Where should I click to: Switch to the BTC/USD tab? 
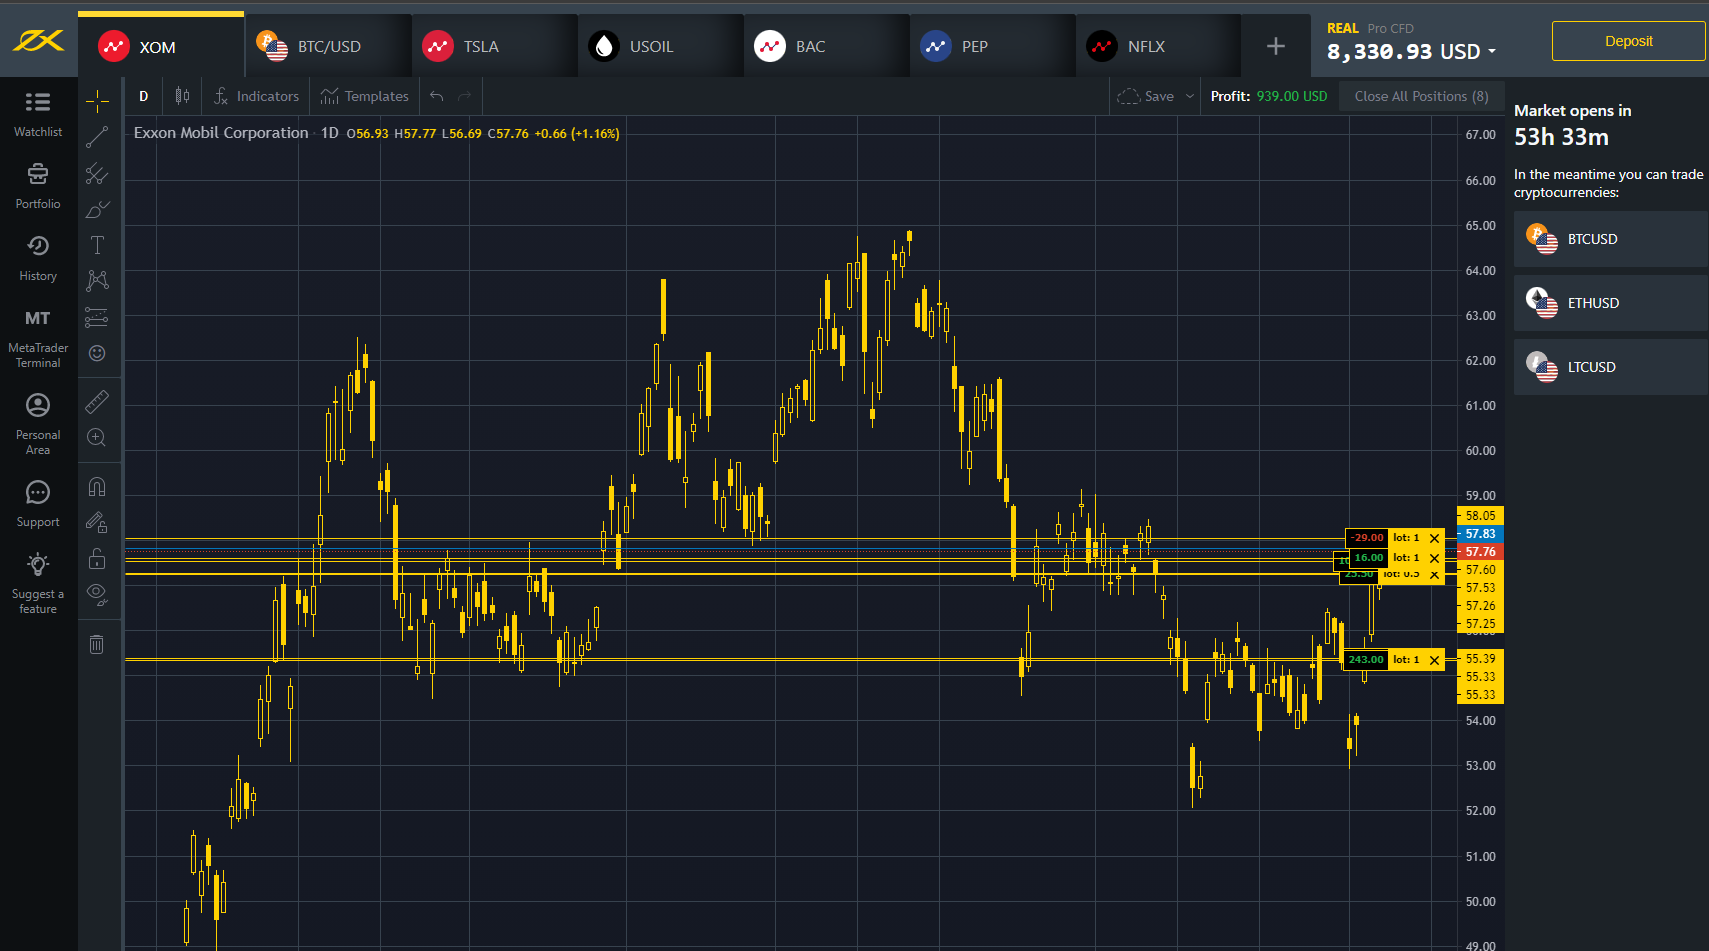click(x=328, y=46)
